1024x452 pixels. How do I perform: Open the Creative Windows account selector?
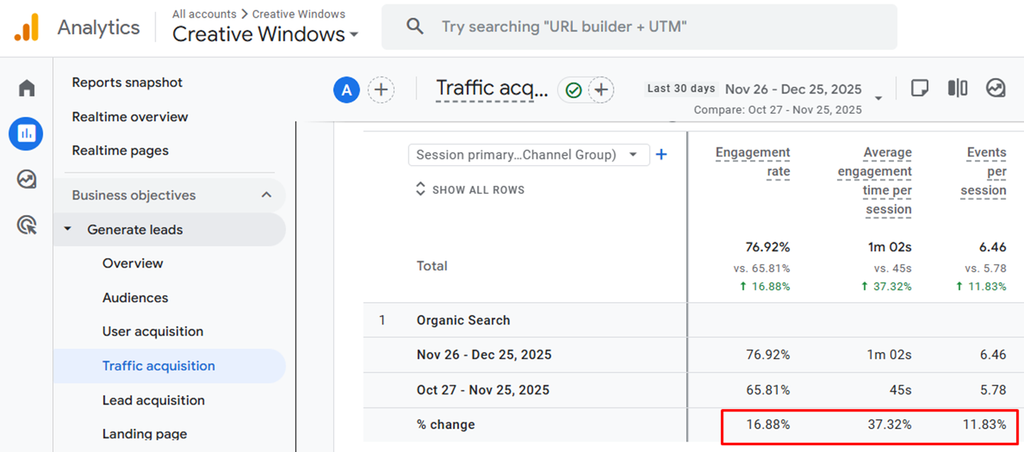tap(265, 35)
